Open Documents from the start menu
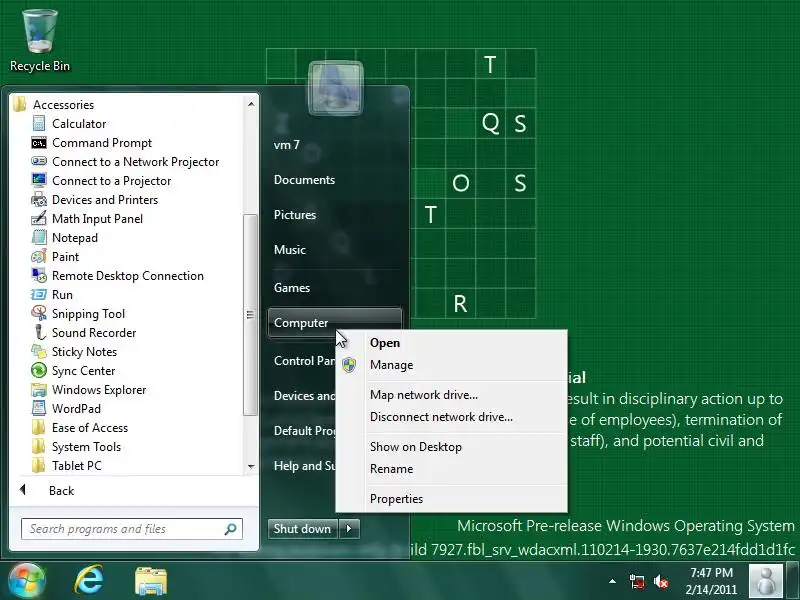The height and width of the screenshot is (600, 800). [x=304, y=180]
